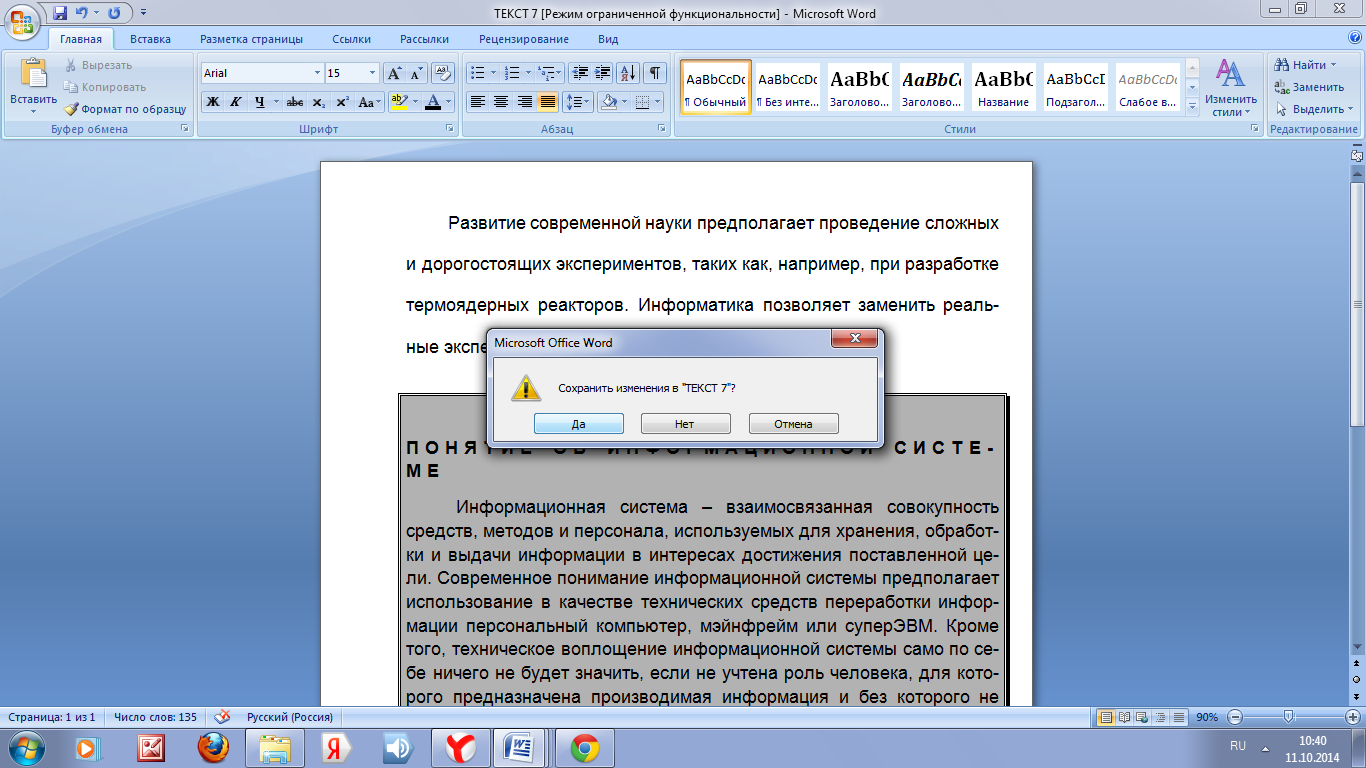The width and height of the screenshot is (1366, 768).
Task: Click Undo icon in Quick Access toolbar
Action: (82, 13)
